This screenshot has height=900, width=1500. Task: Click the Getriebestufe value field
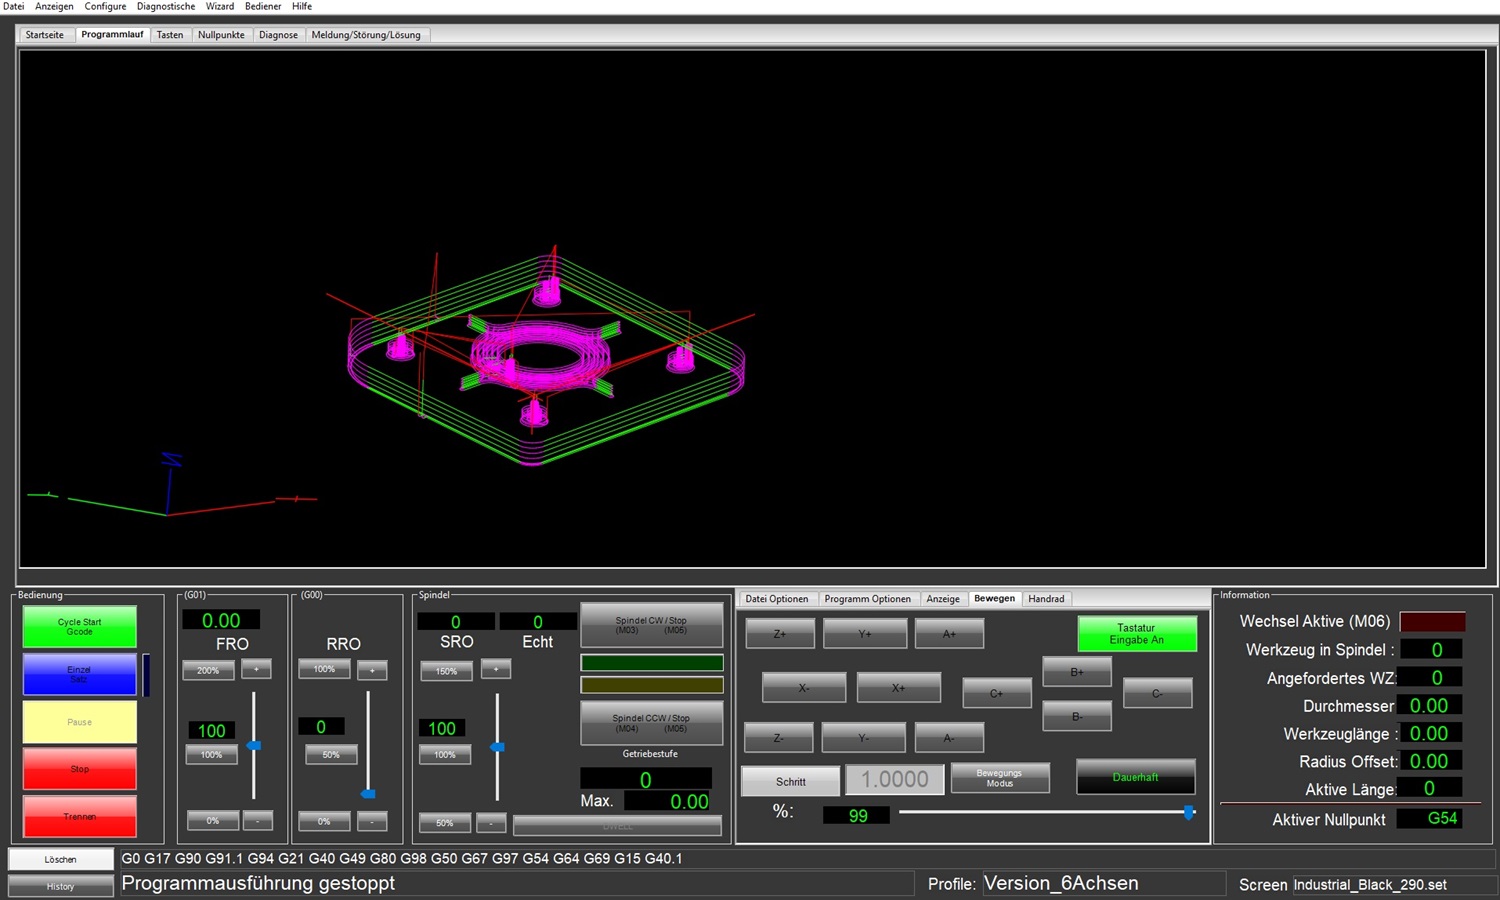pyautogui.click(x=646, y=779)
